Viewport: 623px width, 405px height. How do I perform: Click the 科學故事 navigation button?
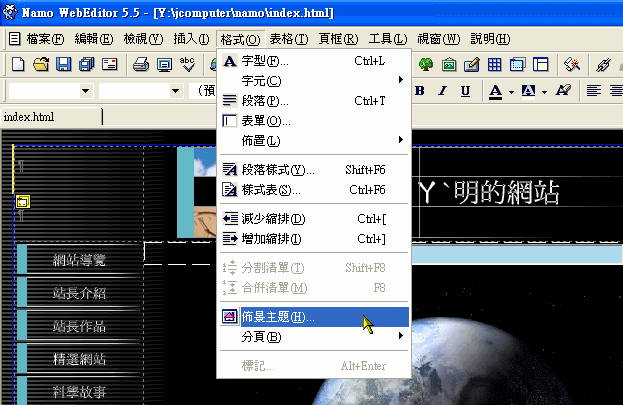(79, 391)
